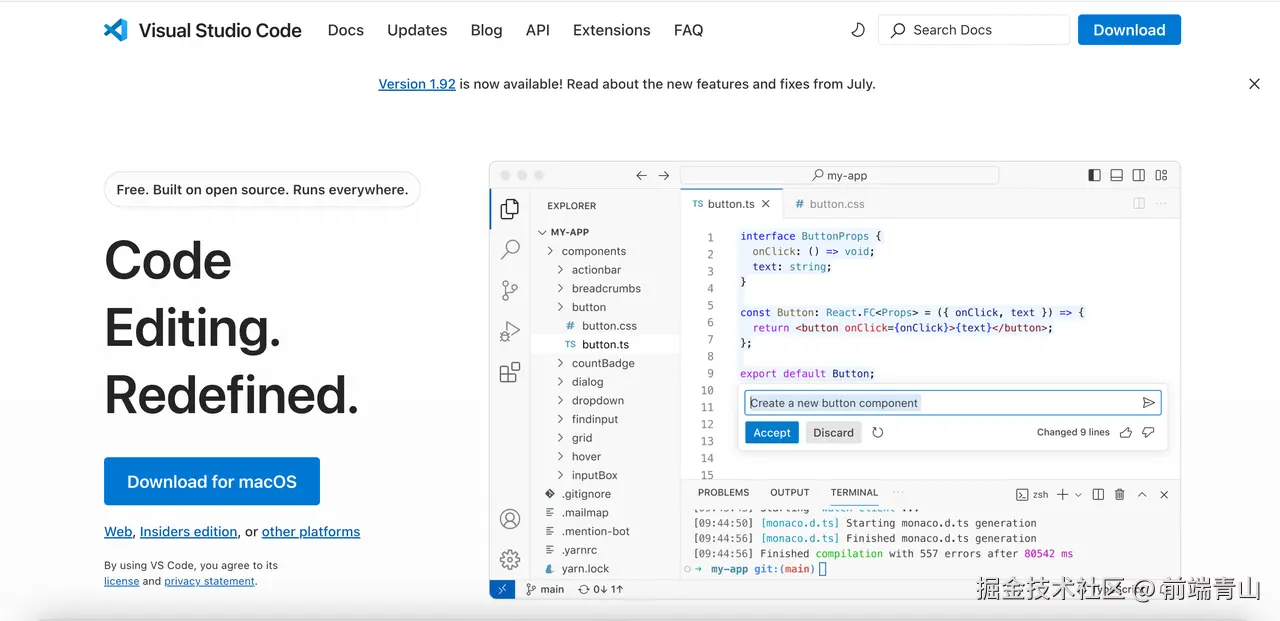The image size is (1280, 621).
Task: Toggle secondary sidebar layout icon
Action: 1139,175
